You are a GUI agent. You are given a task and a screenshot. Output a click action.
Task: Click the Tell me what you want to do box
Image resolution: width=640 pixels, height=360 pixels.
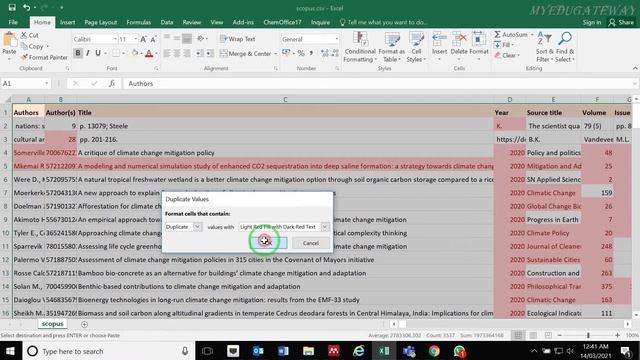(384, 22)
